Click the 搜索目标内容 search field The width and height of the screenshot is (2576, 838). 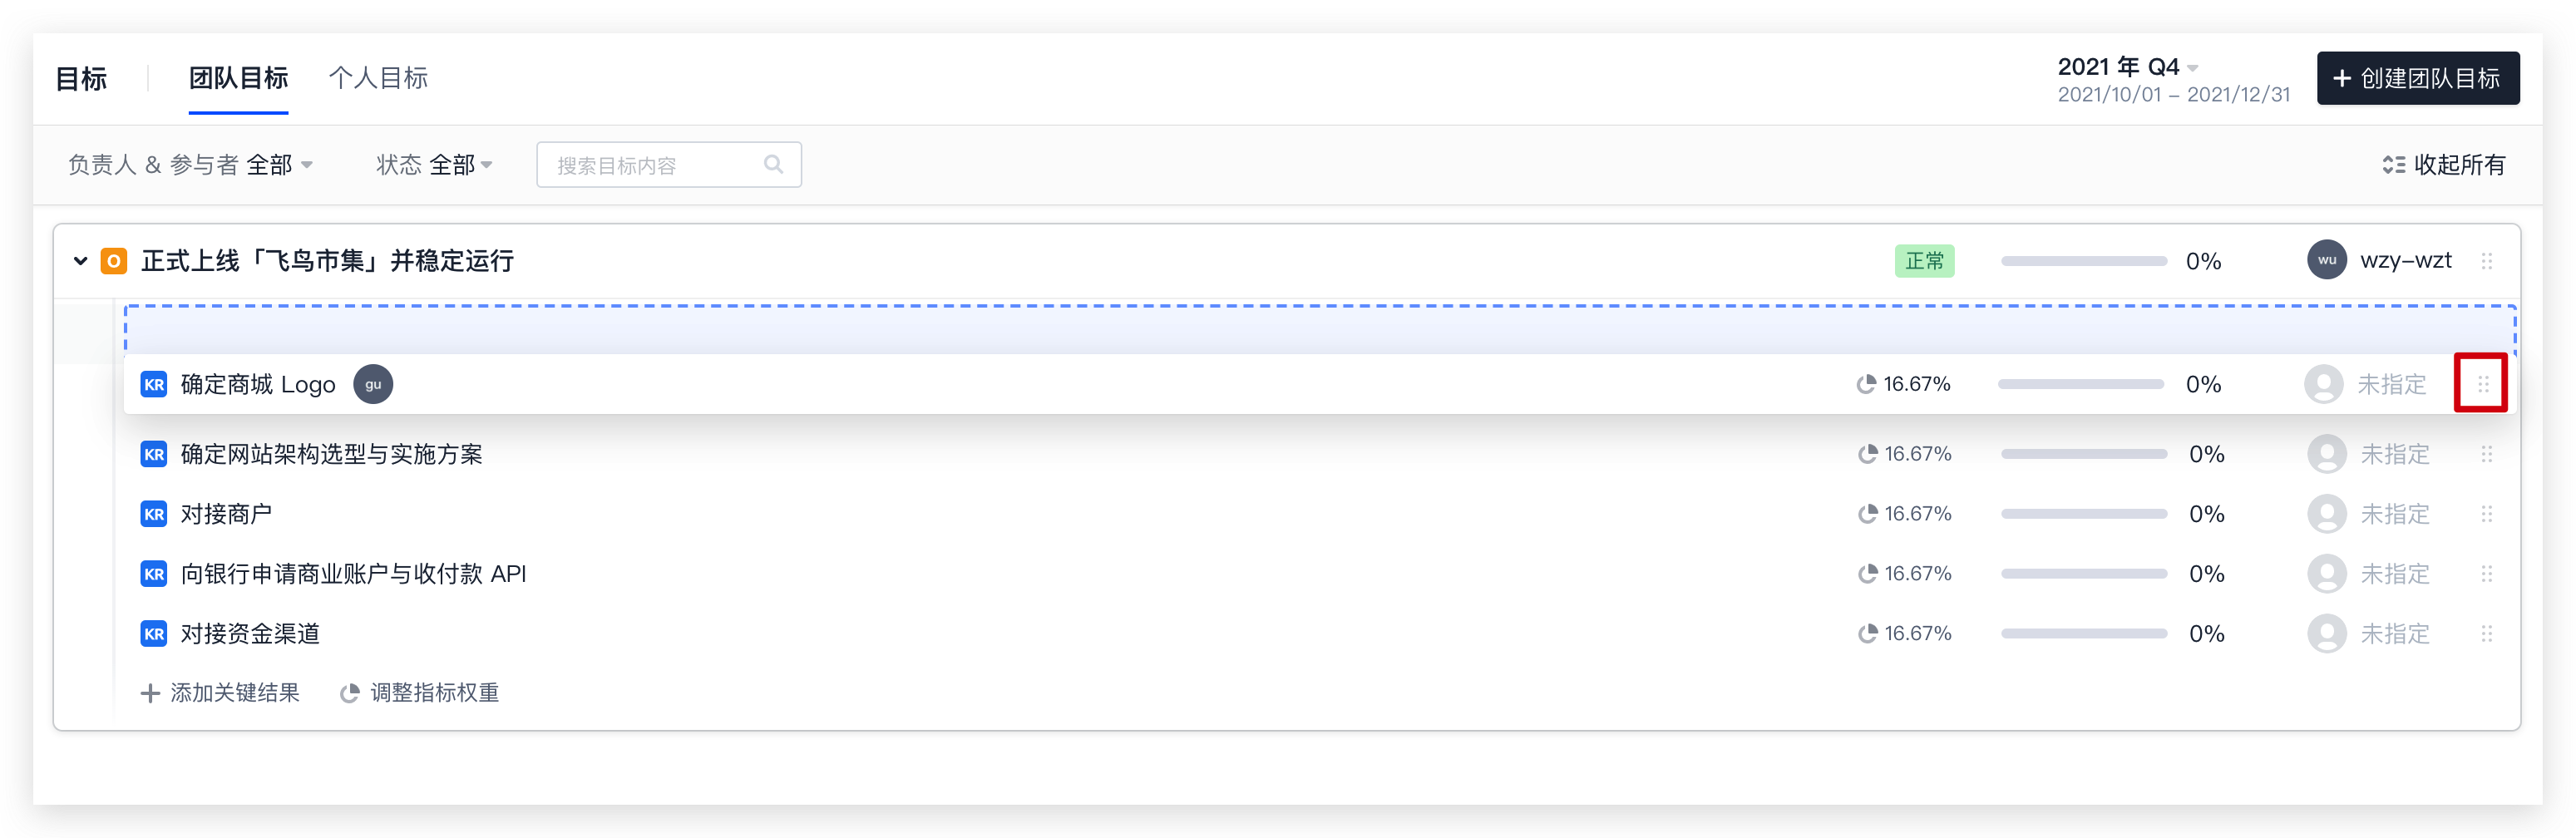(668, 164)
